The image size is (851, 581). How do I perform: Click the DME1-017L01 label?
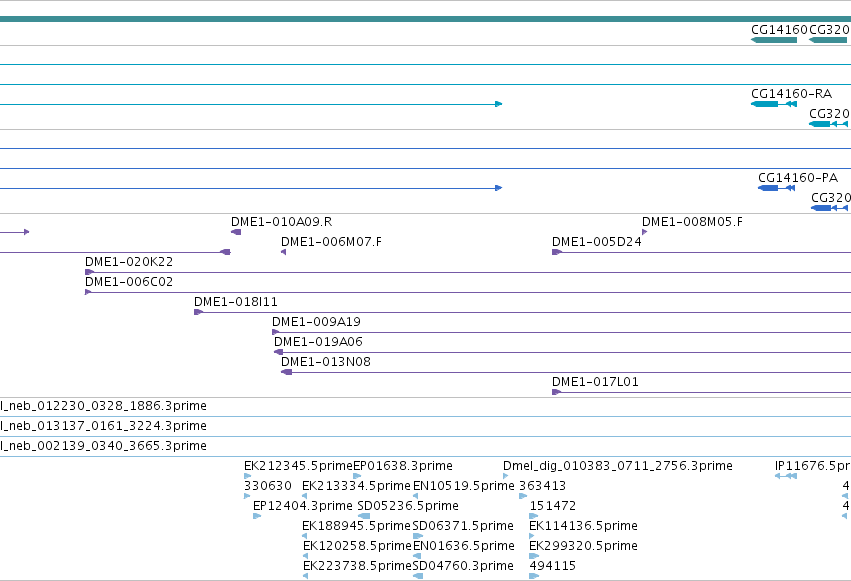(x=595, y=382)
